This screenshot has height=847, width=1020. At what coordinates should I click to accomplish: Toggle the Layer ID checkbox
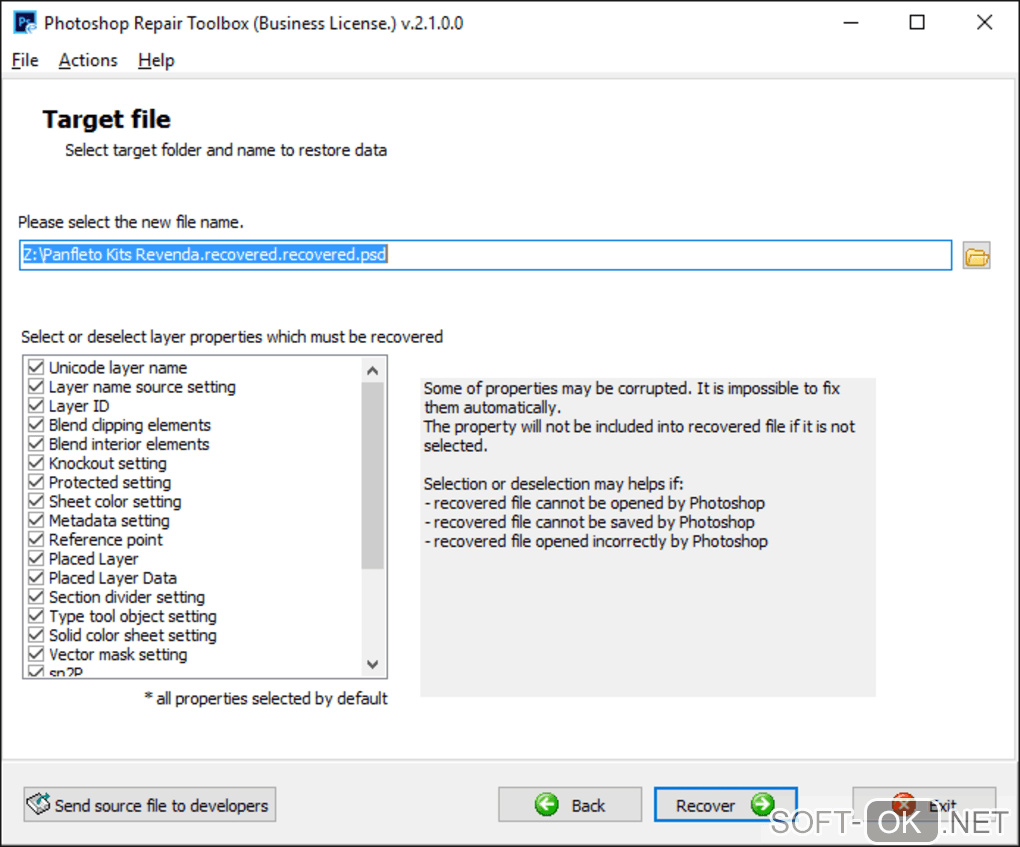pyautogui.click(x=36, y=406)
